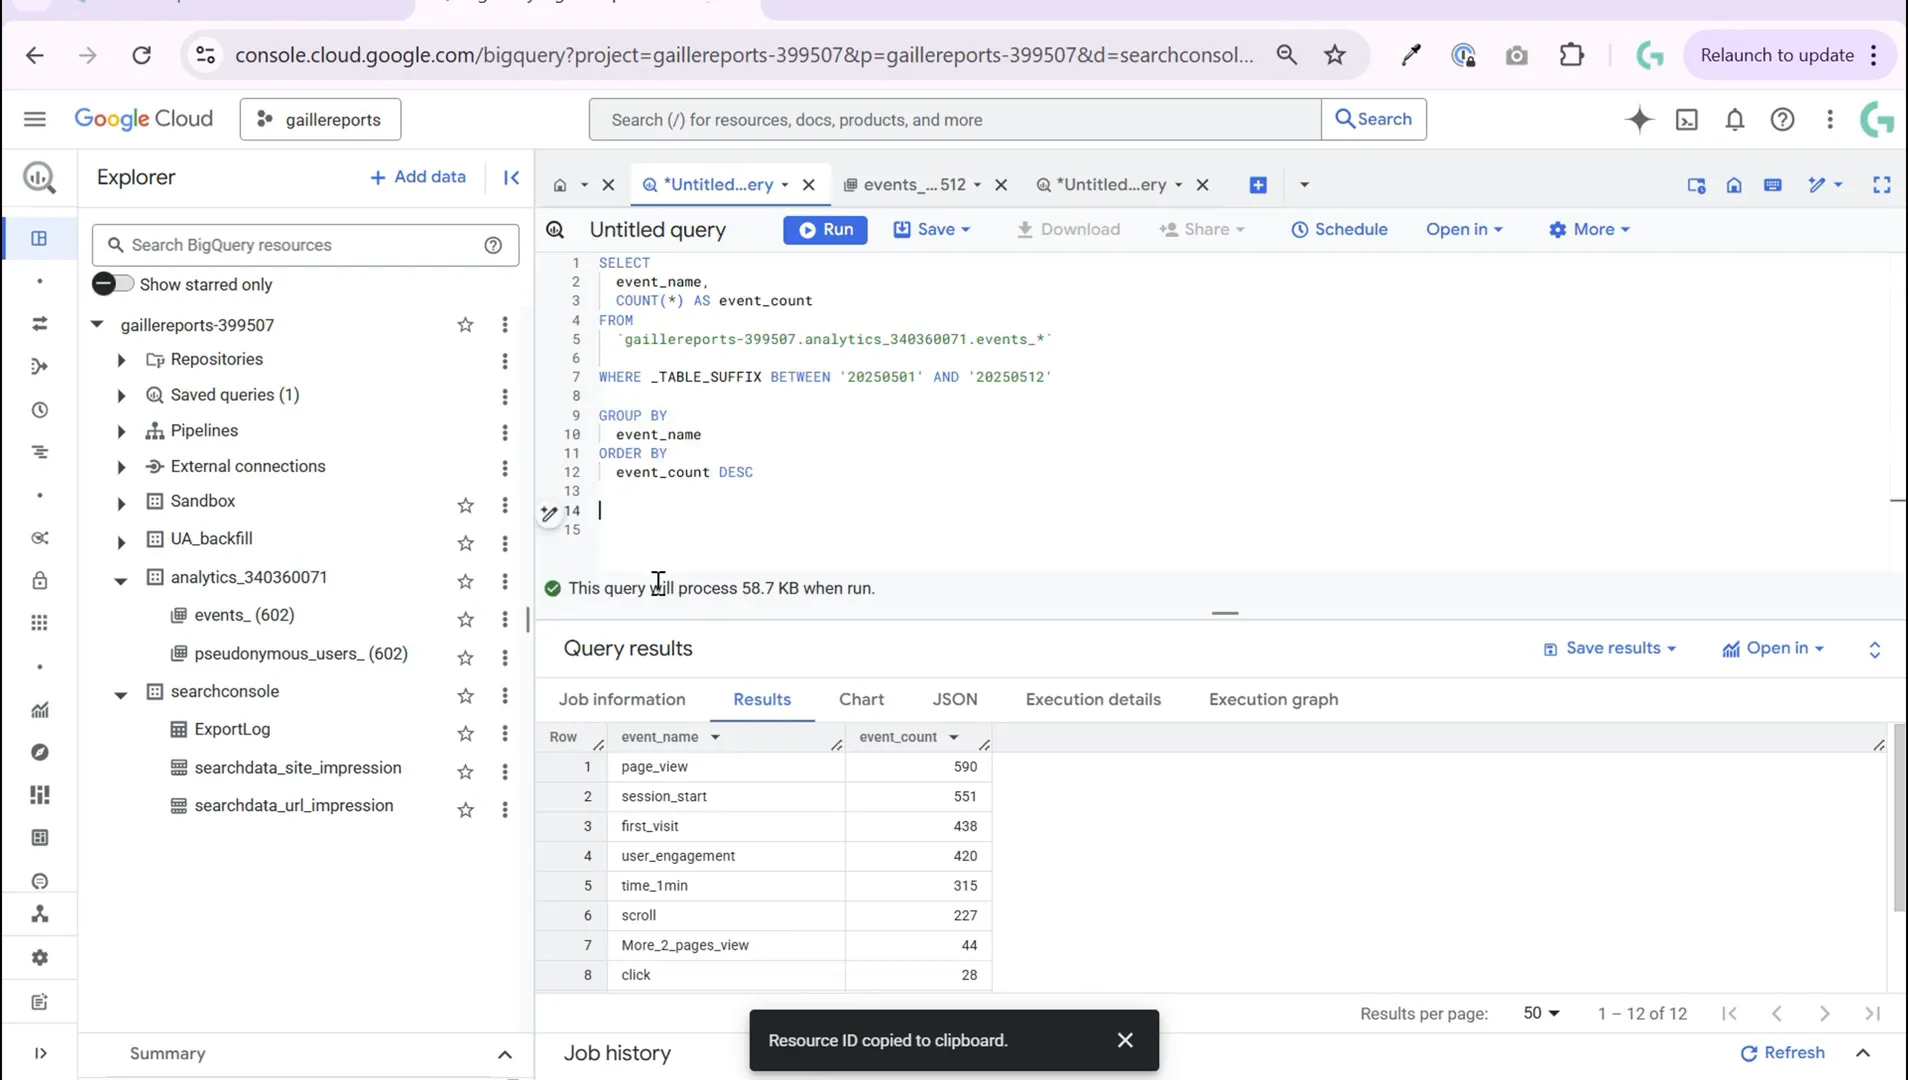
Task: Open gaillereports project selector
Action: point(320,119)
